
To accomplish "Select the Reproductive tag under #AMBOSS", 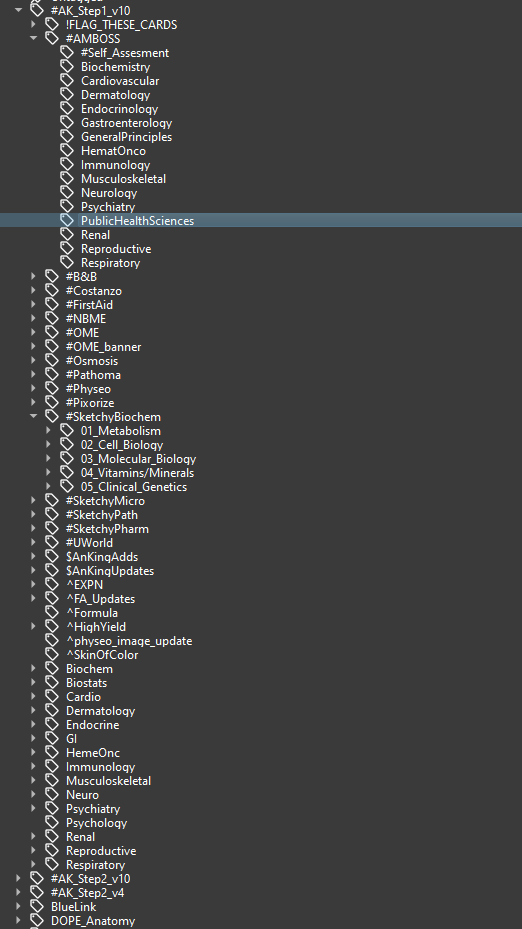I will click(x=116, y=249).
